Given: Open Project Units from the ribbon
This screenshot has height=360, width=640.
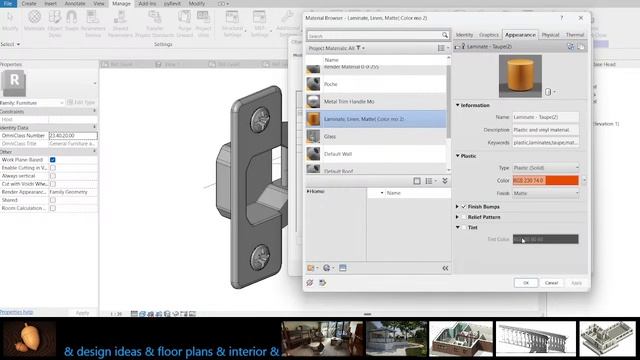Looking at the screenshot, I should (x=203, y=17).
